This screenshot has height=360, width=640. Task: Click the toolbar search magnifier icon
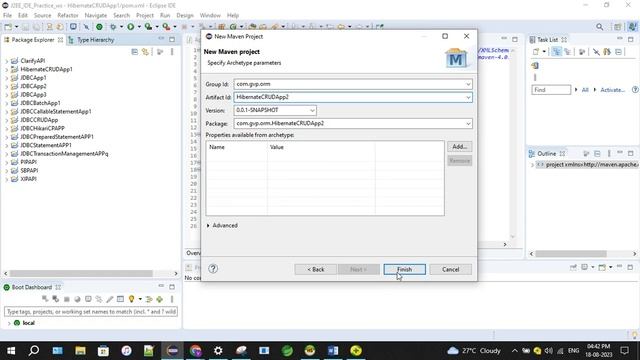[x=600, y=27]
